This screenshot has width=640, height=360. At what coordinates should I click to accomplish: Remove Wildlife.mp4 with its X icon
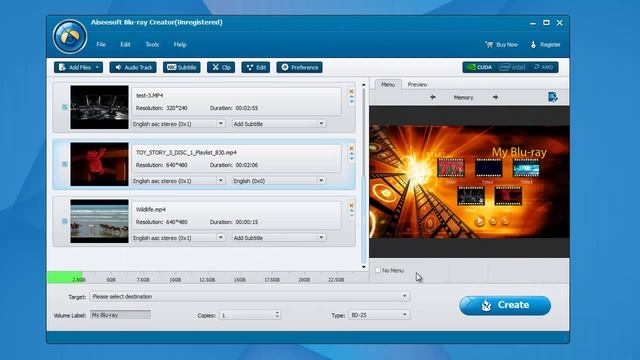pyautogui.click(x=351, y=206)
